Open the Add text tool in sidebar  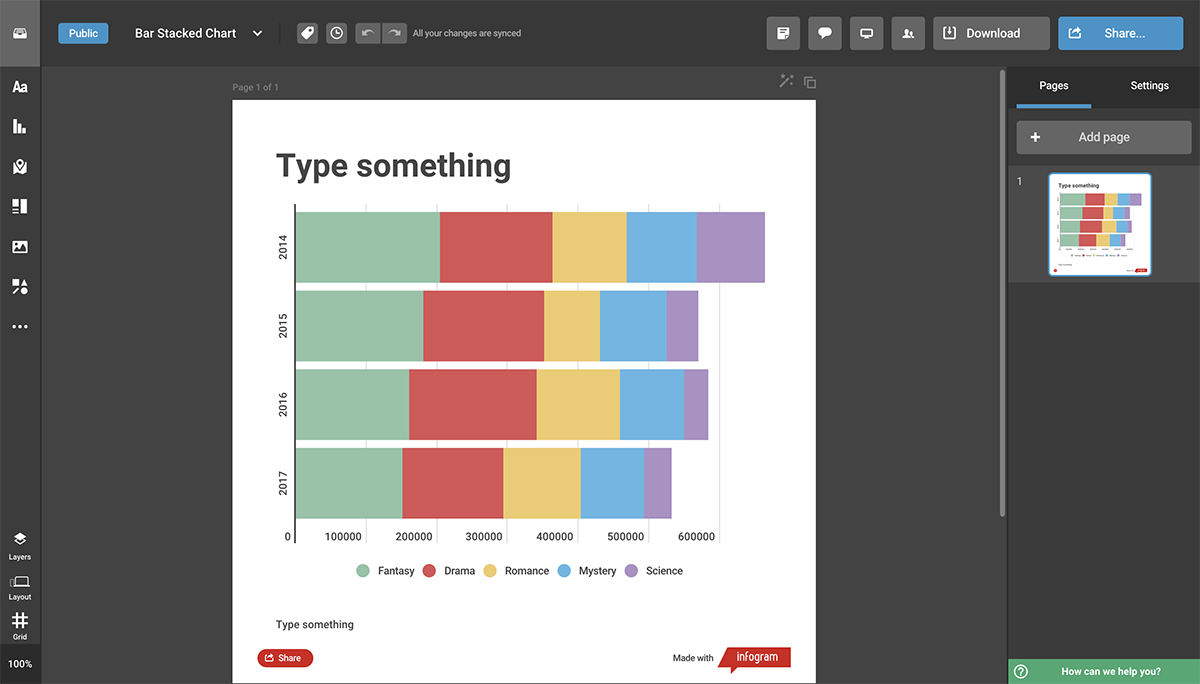click(x=20, y=87)
